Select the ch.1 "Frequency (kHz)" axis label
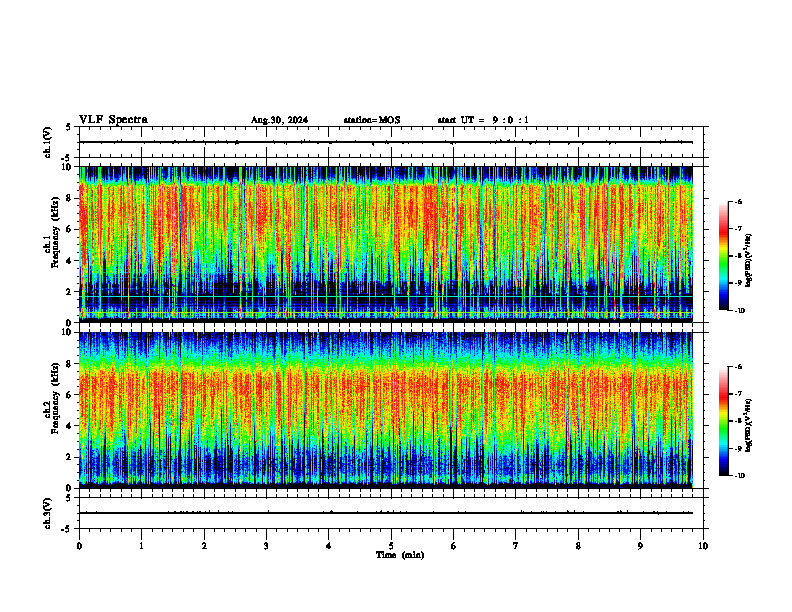The height and width of the screenshot is (612, 792). point(55,230)
